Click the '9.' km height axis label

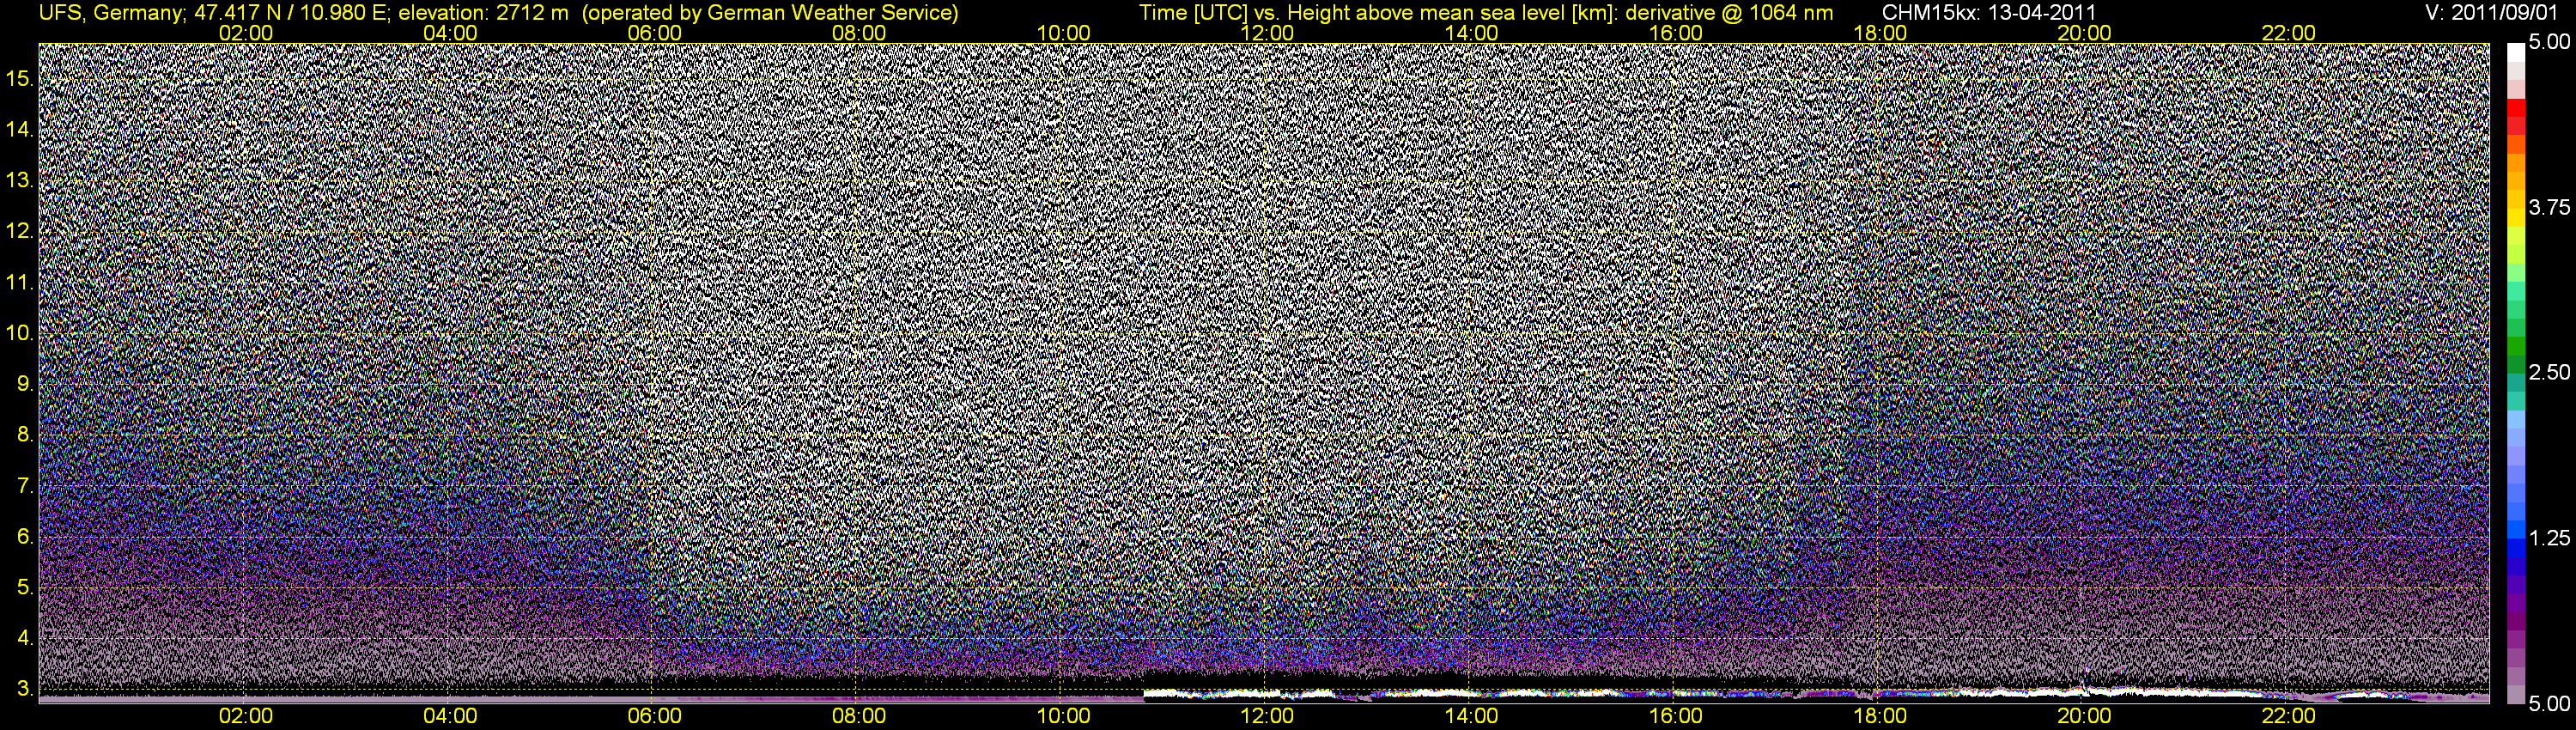[x=25, y=384]
